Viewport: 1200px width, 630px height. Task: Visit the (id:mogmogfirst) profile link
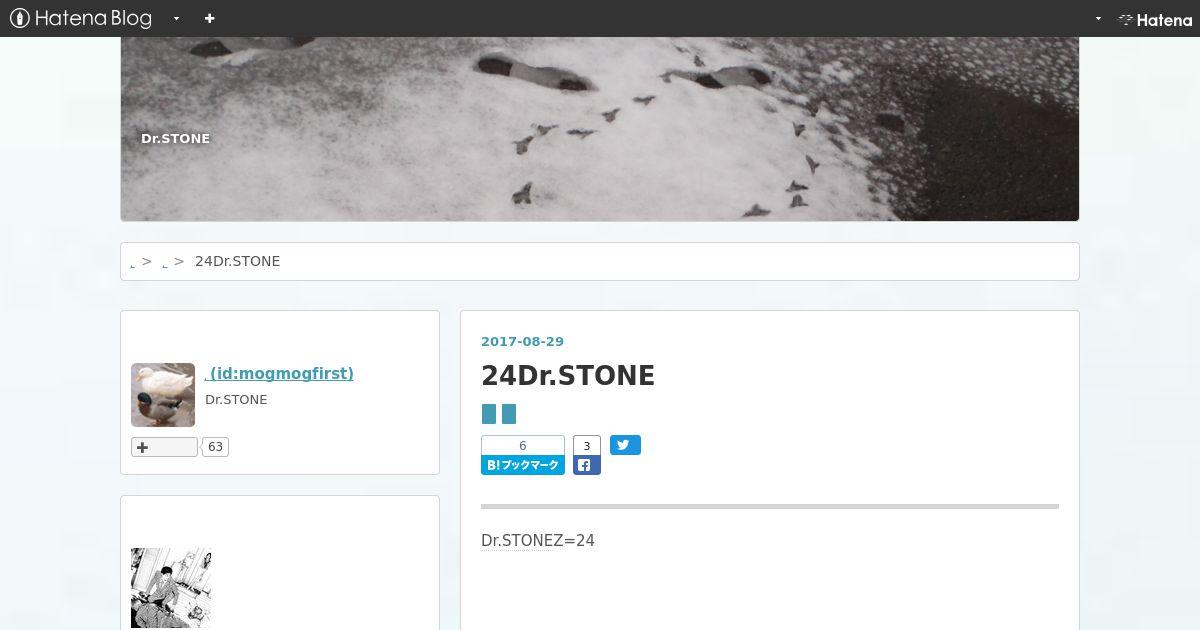click(x=279, y=373)
